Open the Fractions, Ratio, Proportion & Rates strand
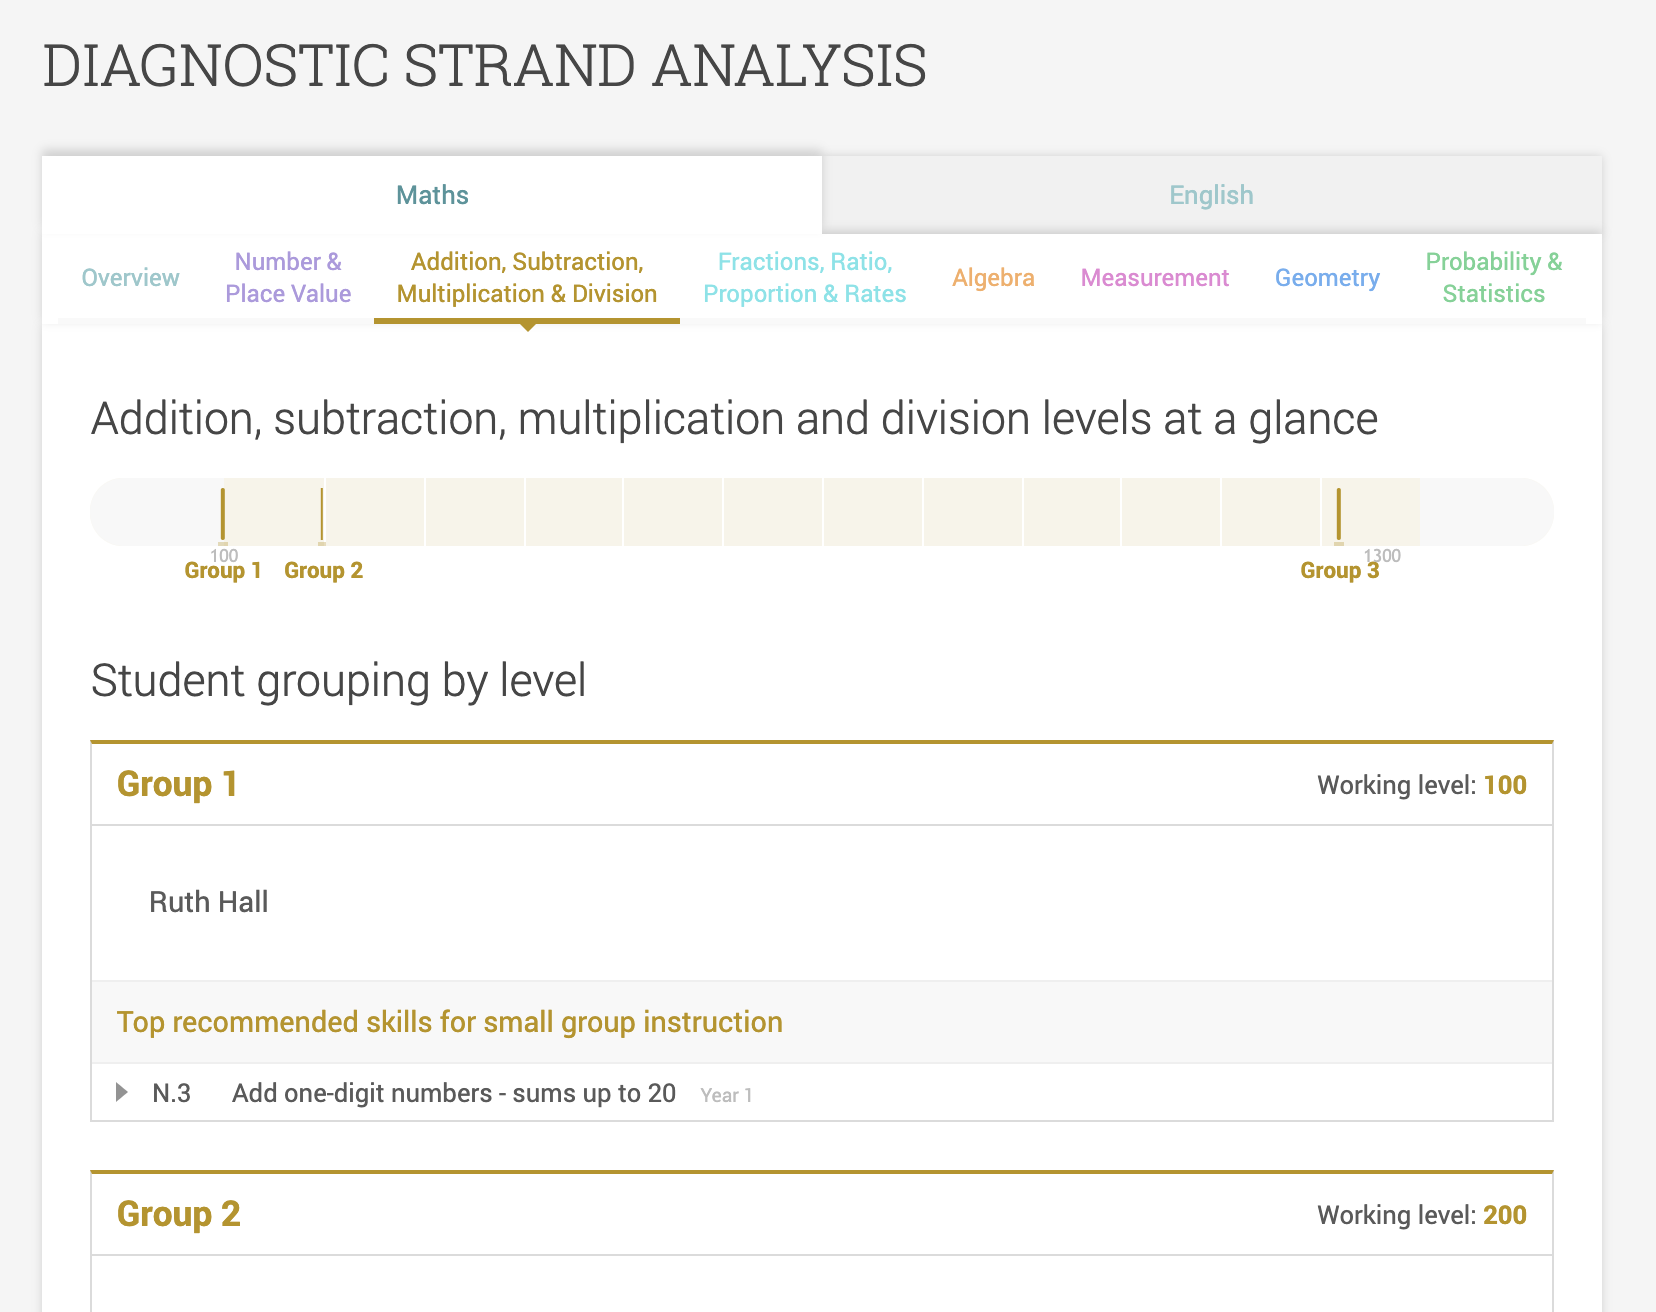 pyautogui.click(x=805, y=278)
